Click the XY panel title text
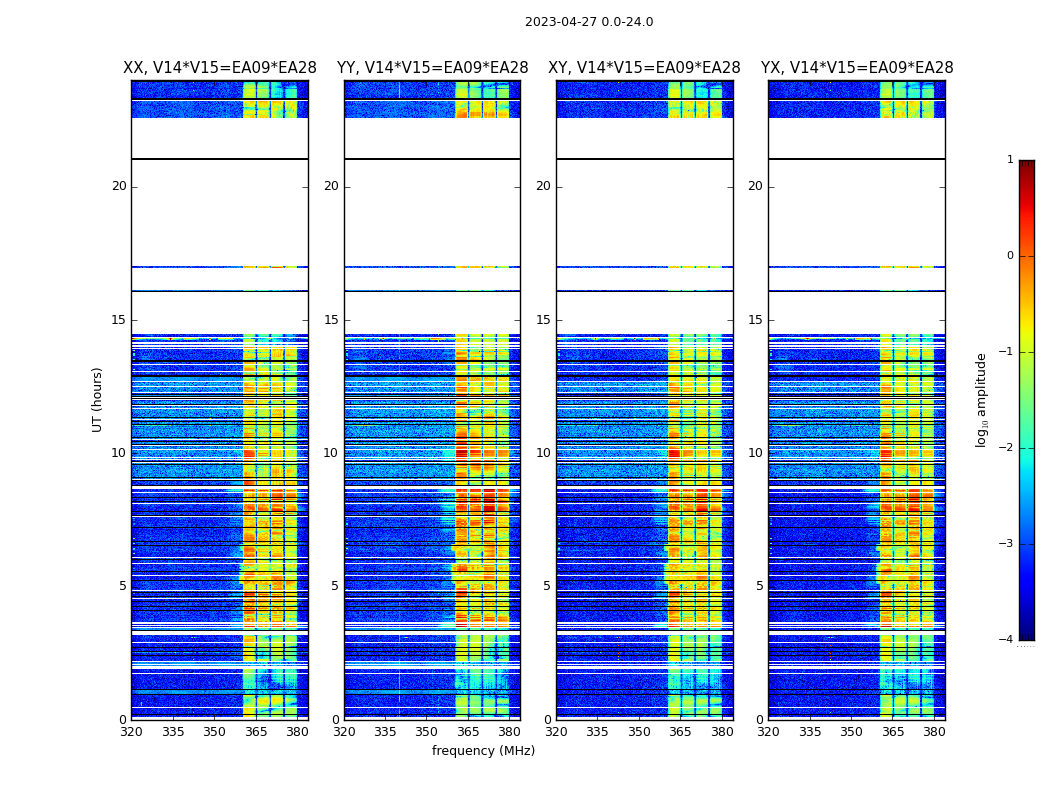 [x=644, y=68]
